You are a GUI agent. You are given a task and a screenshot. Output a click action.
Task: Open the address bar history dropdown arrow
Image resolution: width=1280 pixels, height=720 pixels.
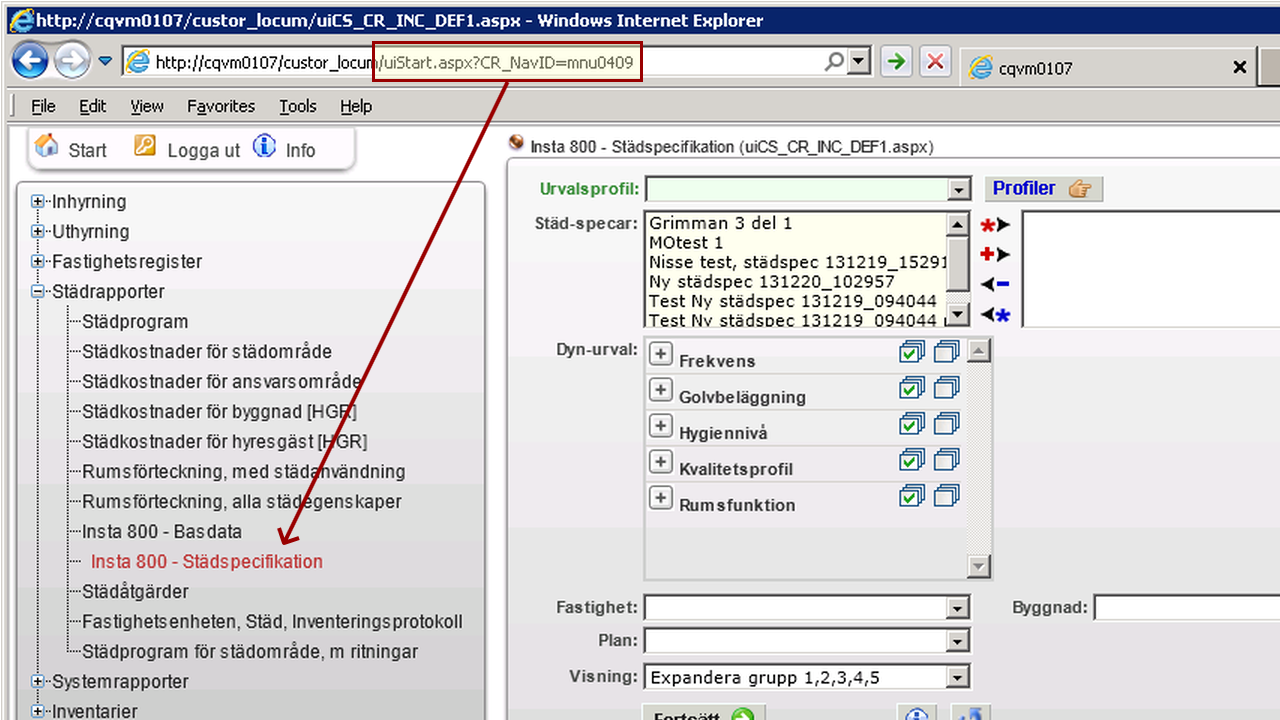point(859,62)
